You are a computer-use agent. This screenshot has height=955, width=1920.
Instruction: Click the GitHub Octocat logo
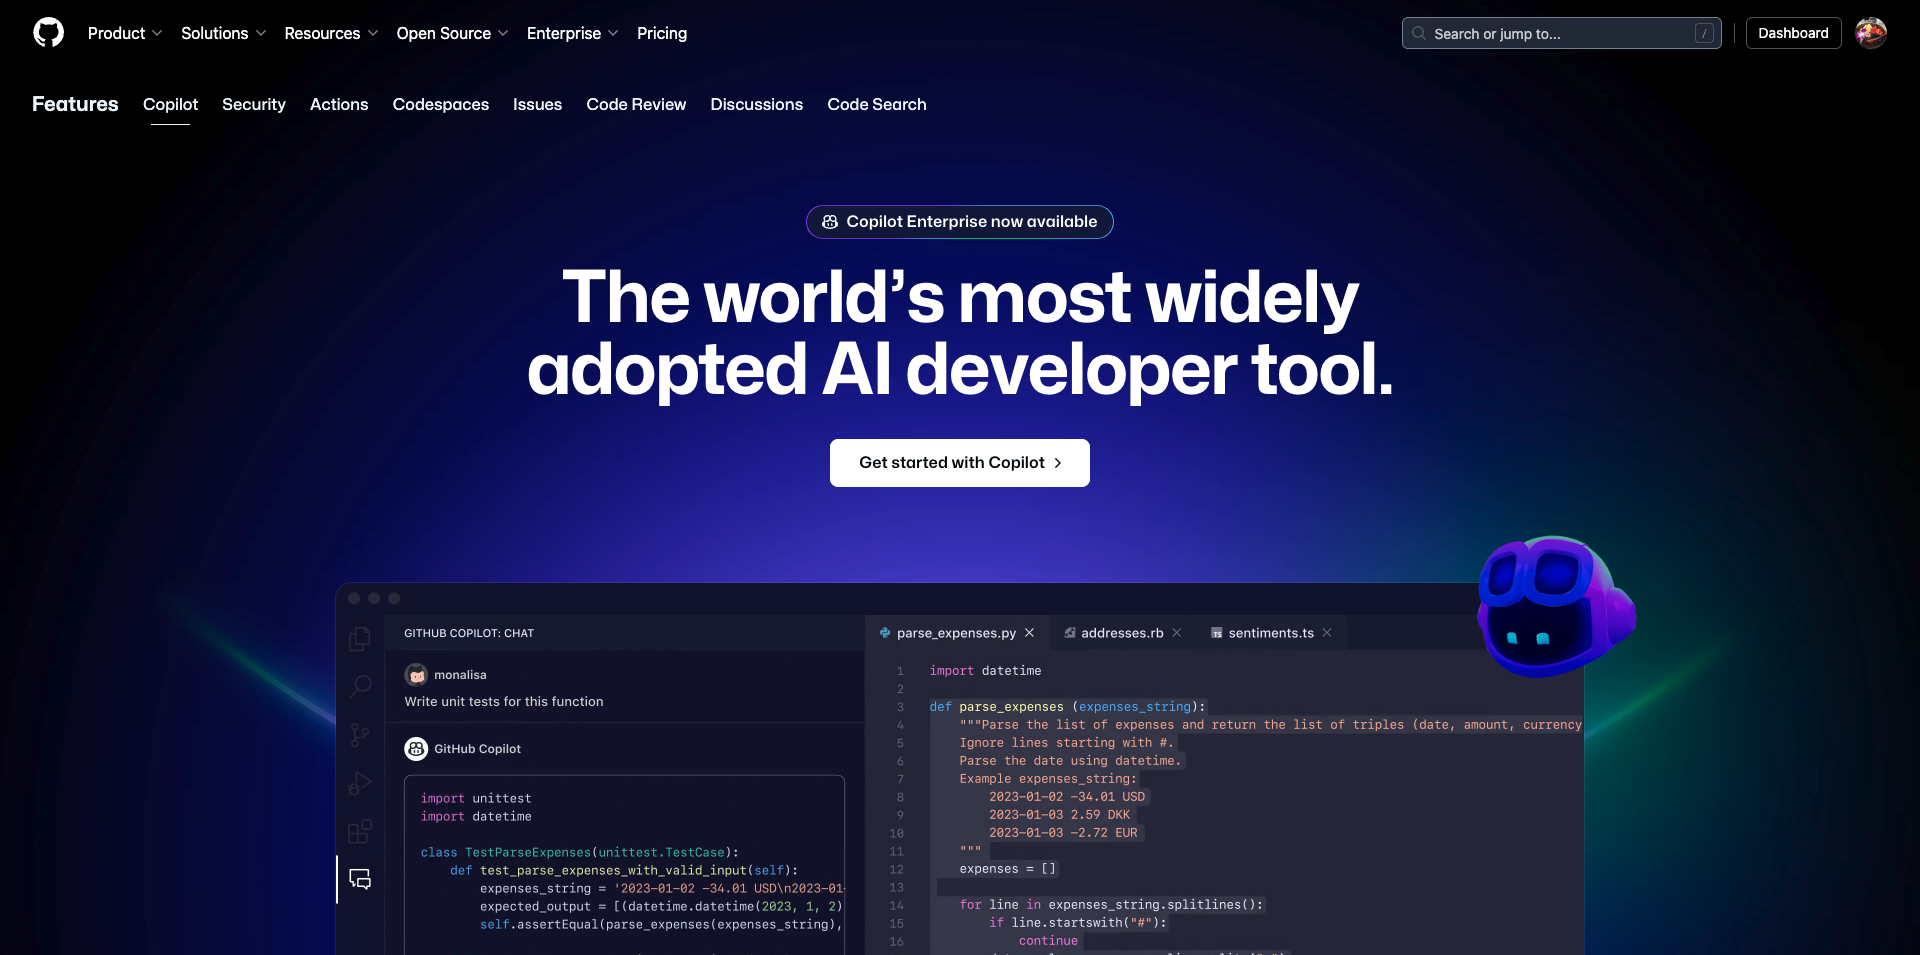[x=48, y=33]
